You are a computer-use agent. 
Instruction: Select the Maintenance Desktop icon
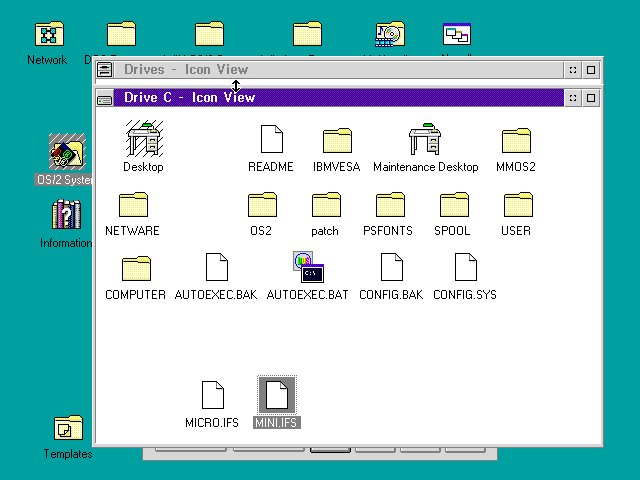point(425,139)
